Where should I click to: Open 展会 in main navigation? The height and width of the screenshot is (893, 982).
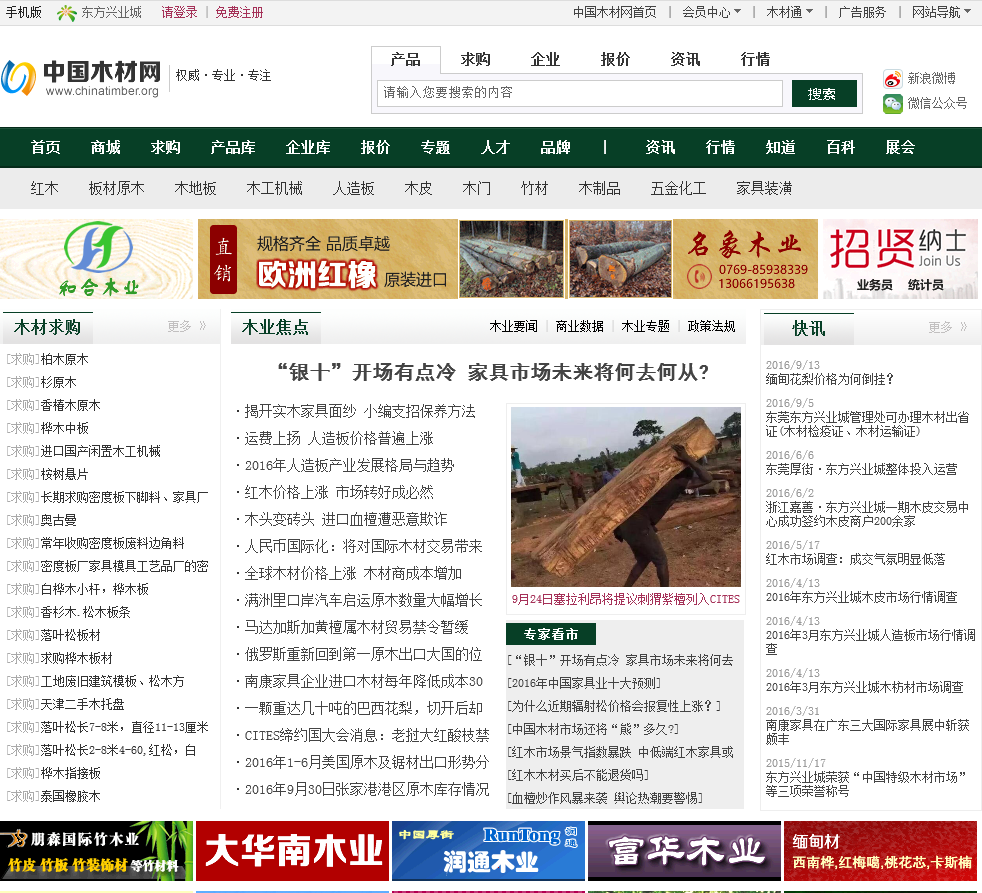(900, 147)
